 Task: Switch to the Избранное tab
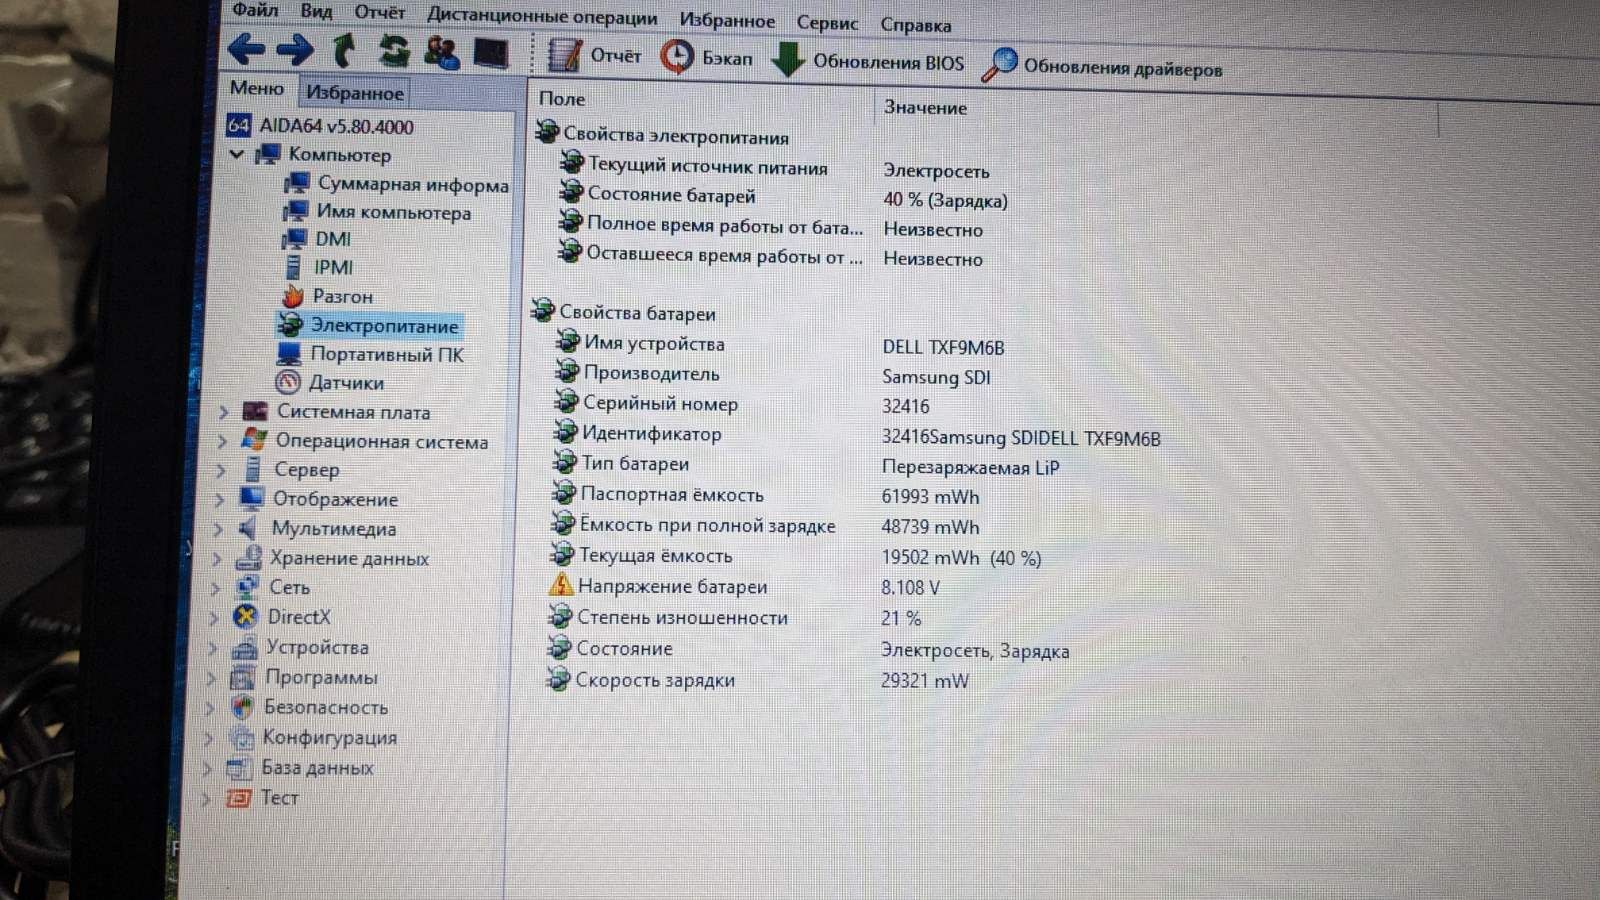tap(355, 92)
